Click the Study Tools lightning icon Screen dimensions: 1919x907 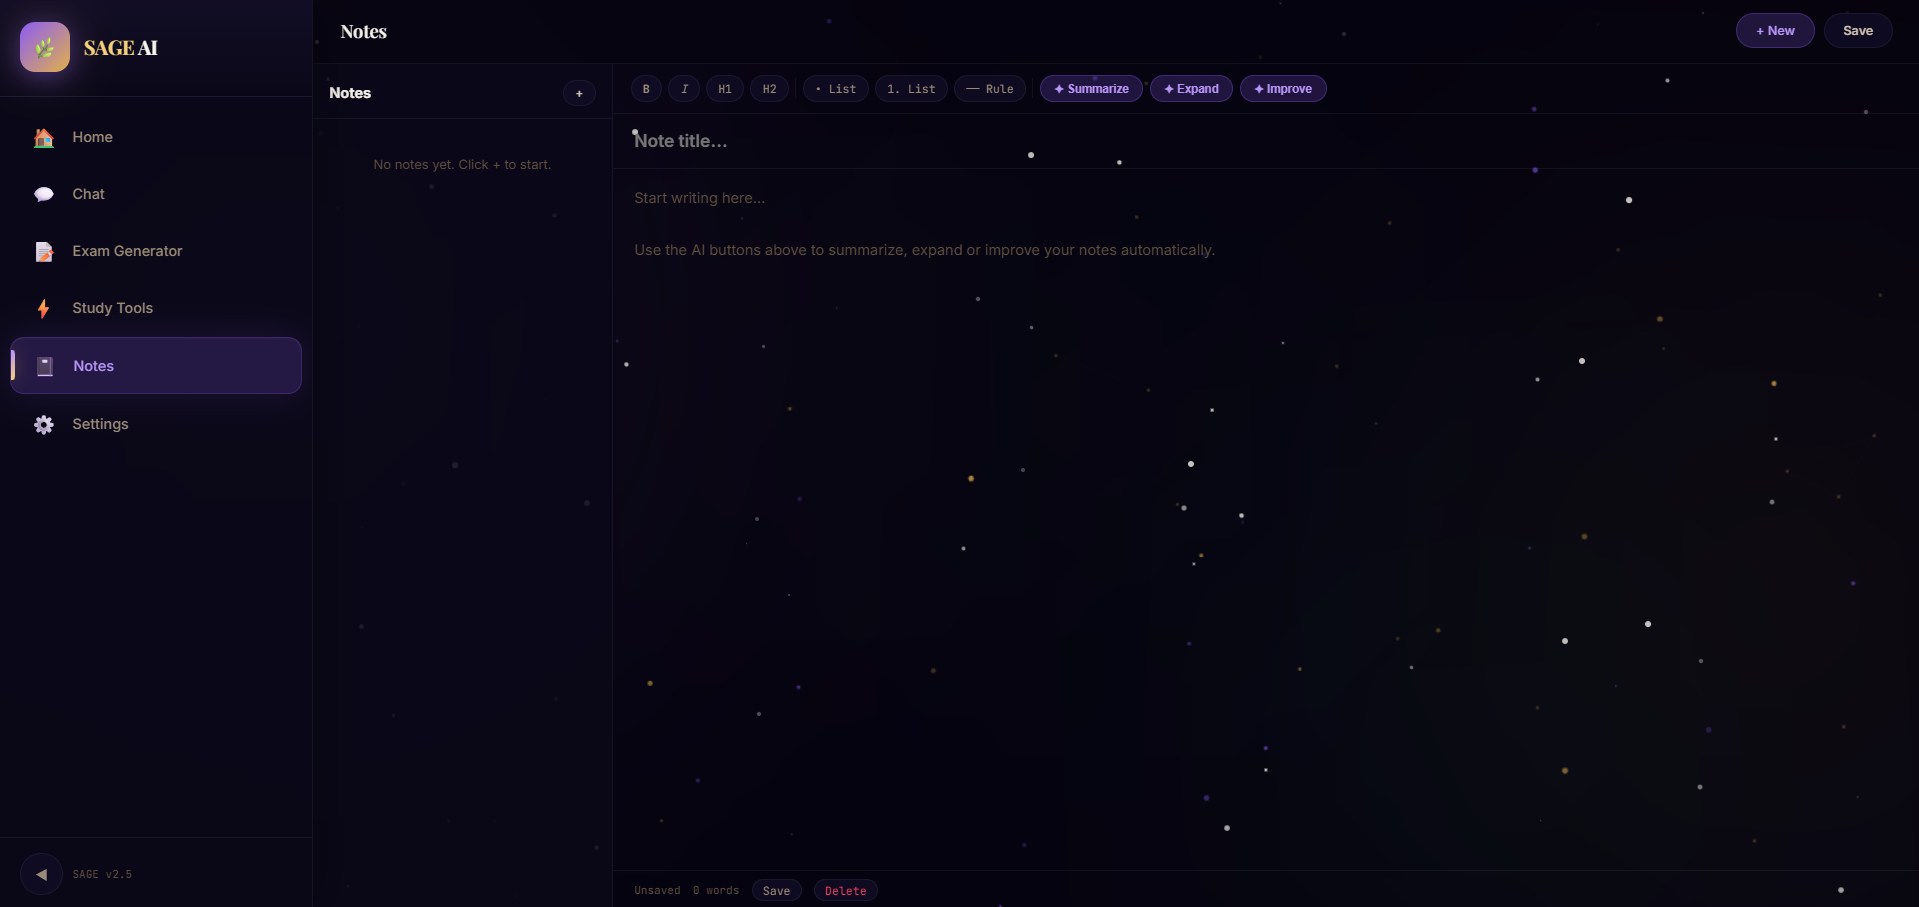click(x=44, y=309)
